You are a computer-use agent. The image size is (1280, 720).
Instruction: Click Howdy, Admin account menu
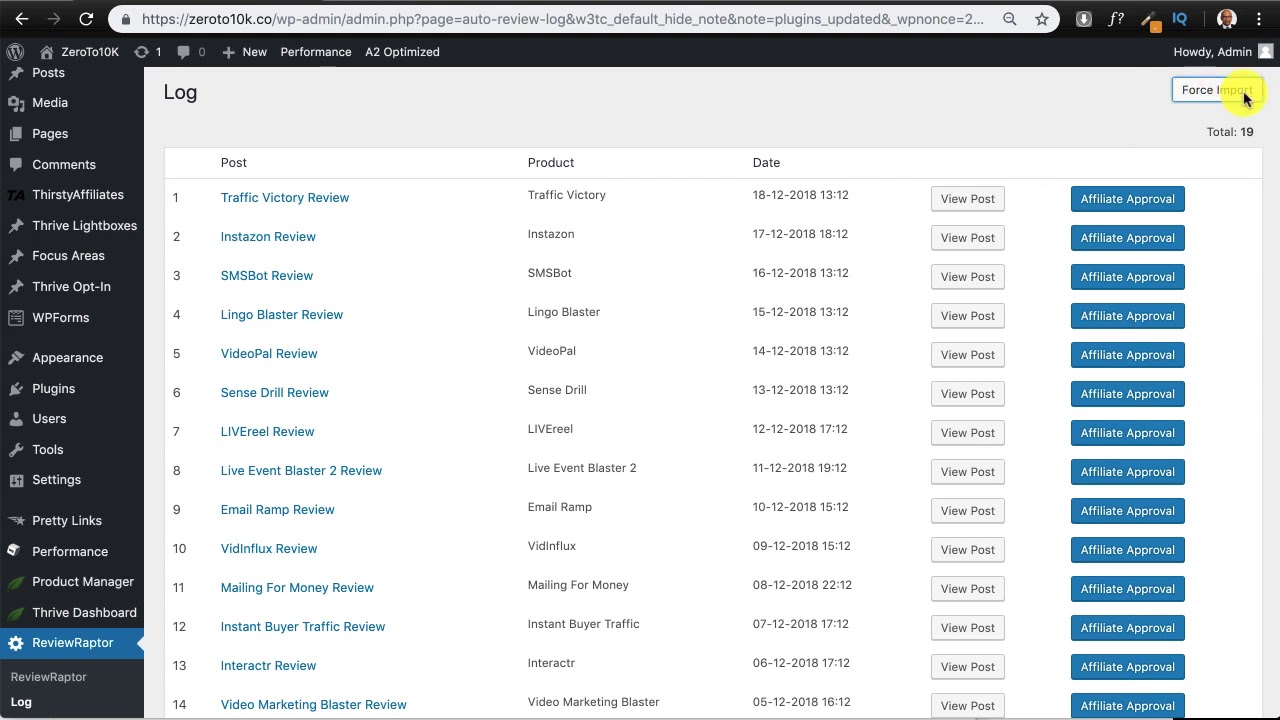pos(1223,52)
